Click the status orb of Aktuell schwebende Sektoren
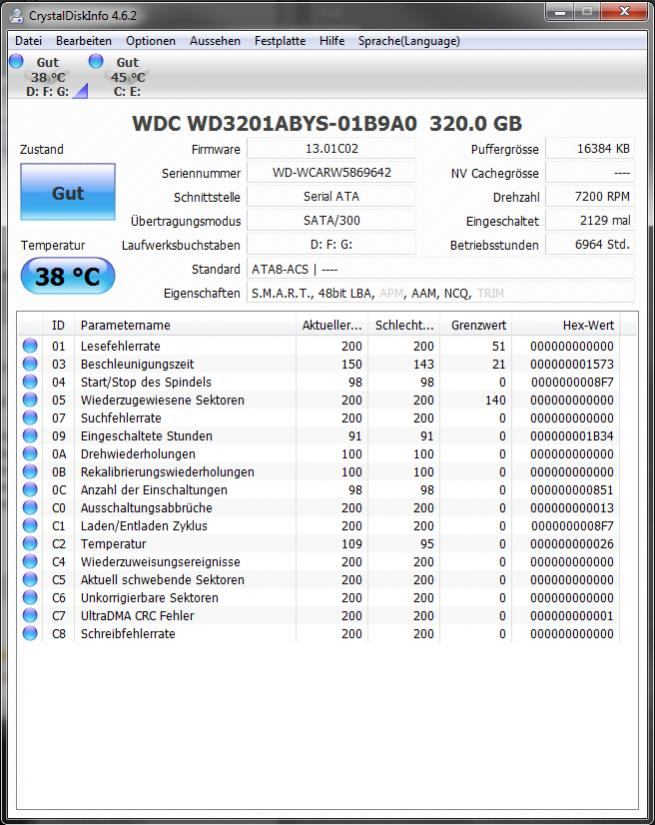 click(x=30, y=579)
